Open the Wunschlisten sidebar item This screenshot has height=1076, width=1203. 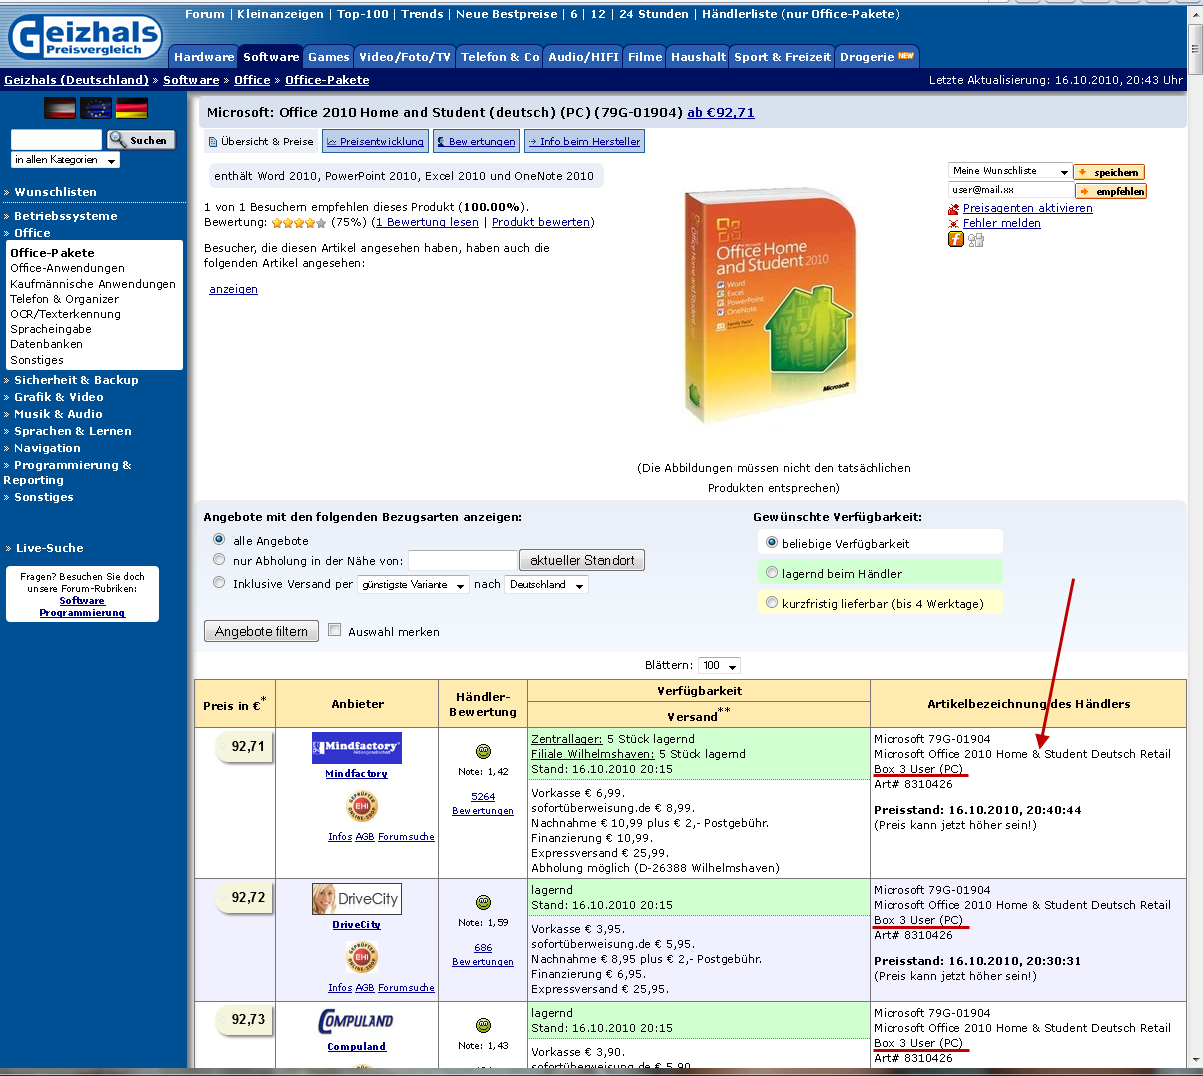pyautogui.click(x=55, y=192)
